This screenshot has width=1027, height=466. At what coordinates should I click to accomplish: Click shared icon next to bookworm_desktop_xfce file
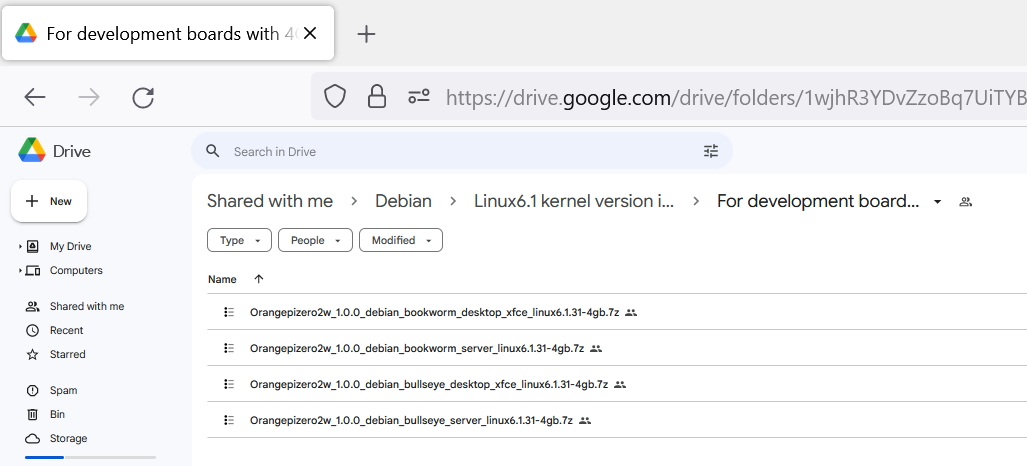point(631,313)
